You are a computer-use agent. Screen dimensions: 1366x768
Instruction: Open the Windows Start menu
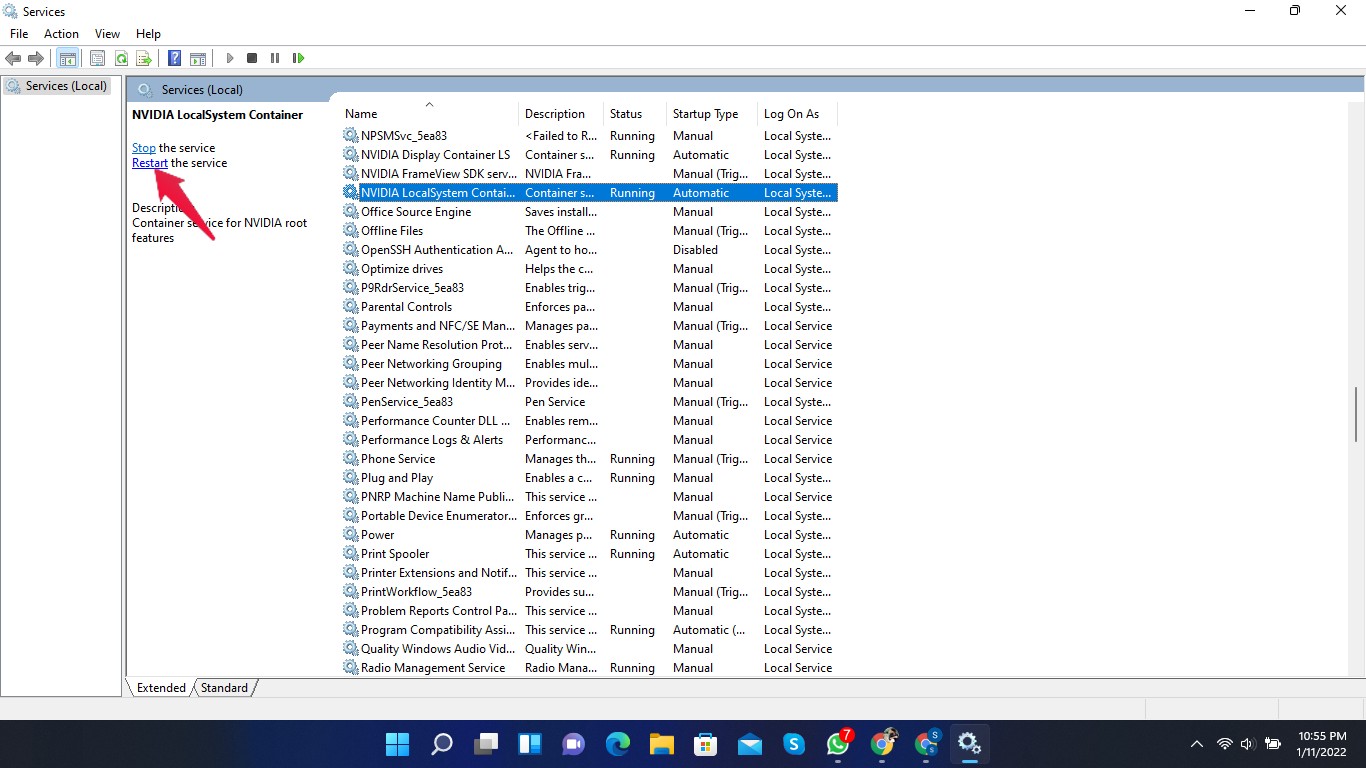[397, 744]
